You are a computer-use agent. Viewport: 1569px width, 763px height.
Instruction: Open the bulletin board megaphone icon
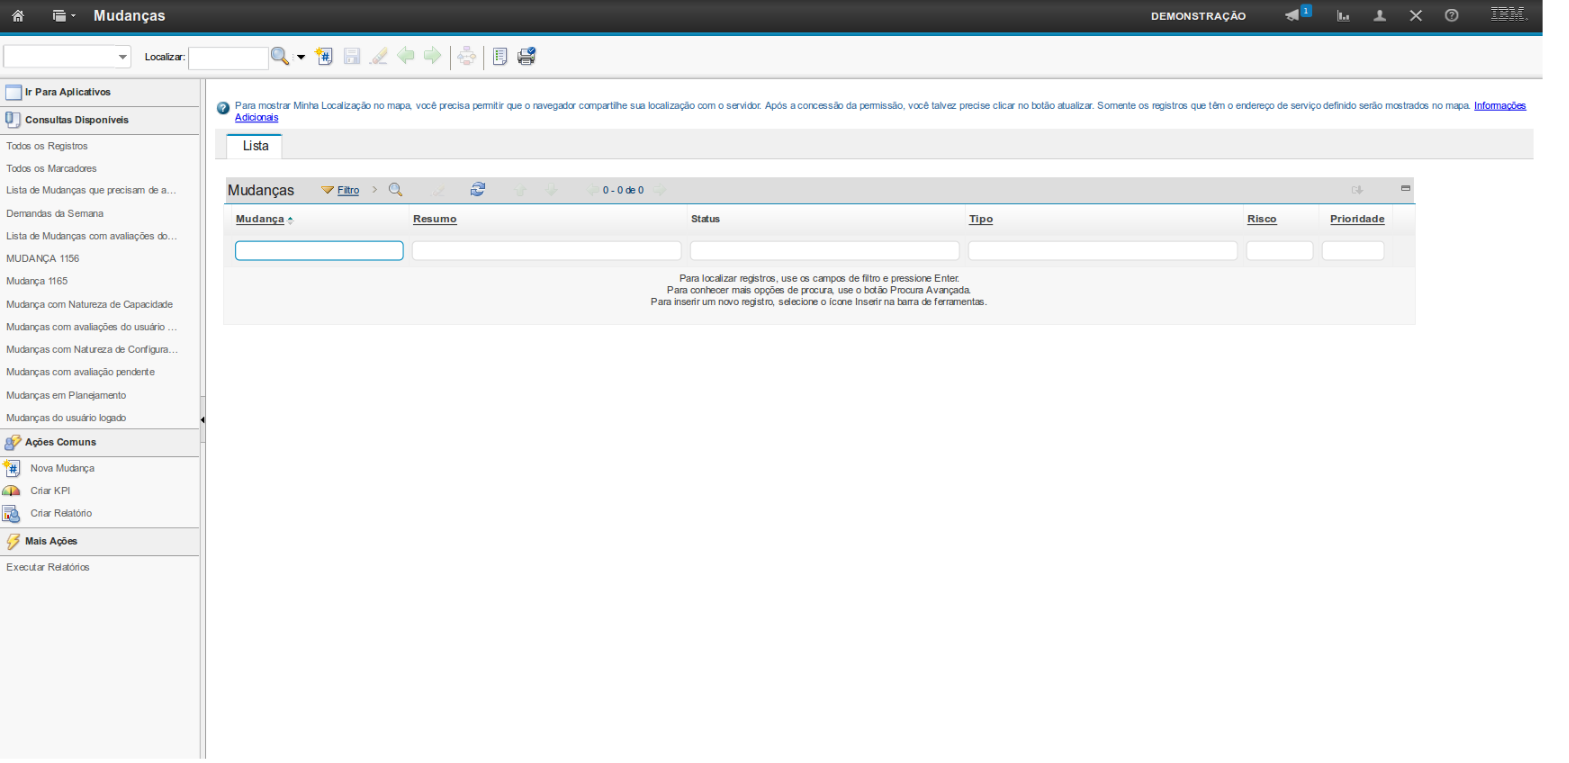(1293, 16)
